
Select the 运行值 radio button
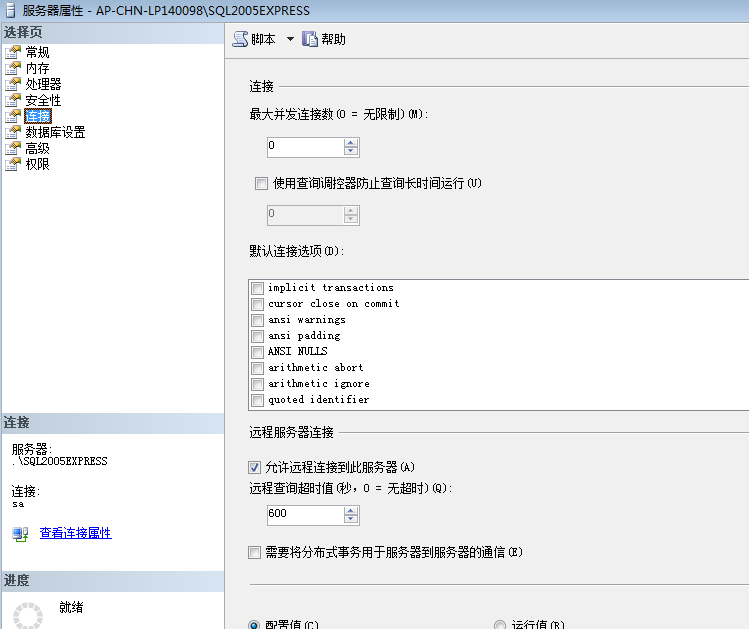[x=500, y=625]
